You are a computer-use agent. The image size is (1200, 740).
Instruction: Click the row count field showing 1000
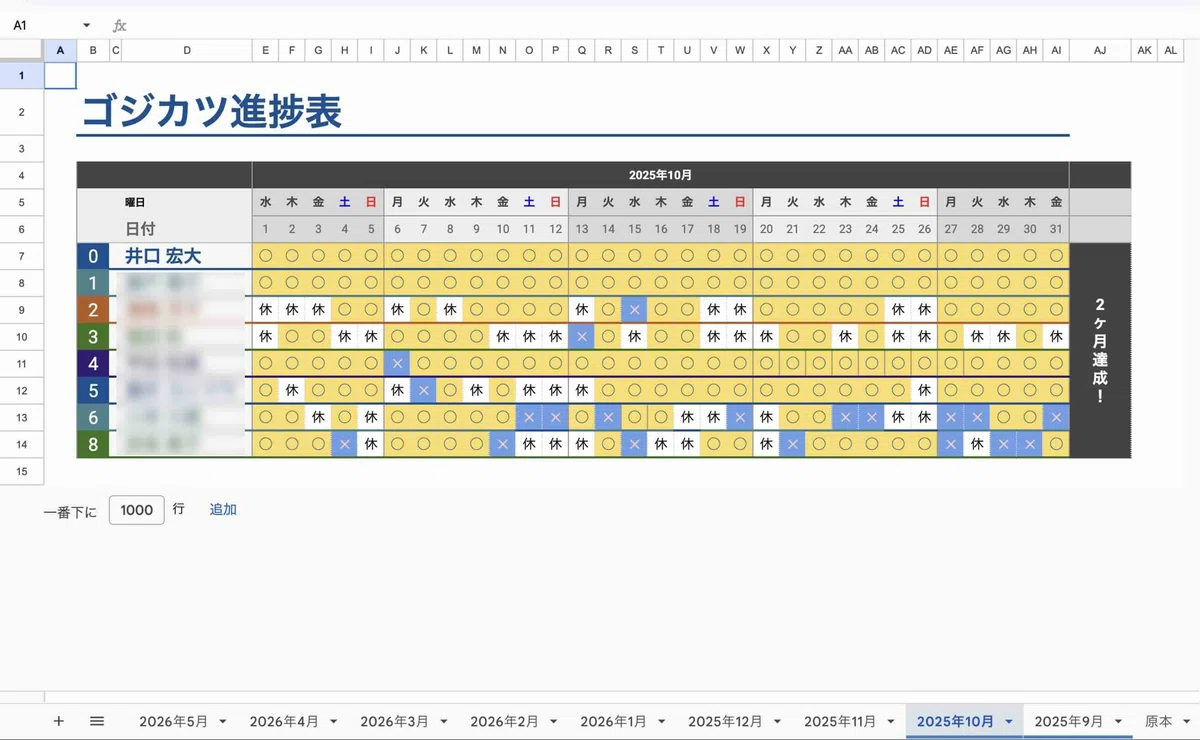pyautogui.click(x=136, y=510)
